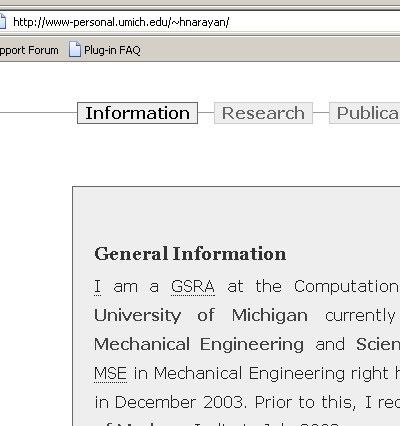Screen dimensions: 400x426
Task: Open the Support Forum bookmark
Action: (x=29, y=50)
